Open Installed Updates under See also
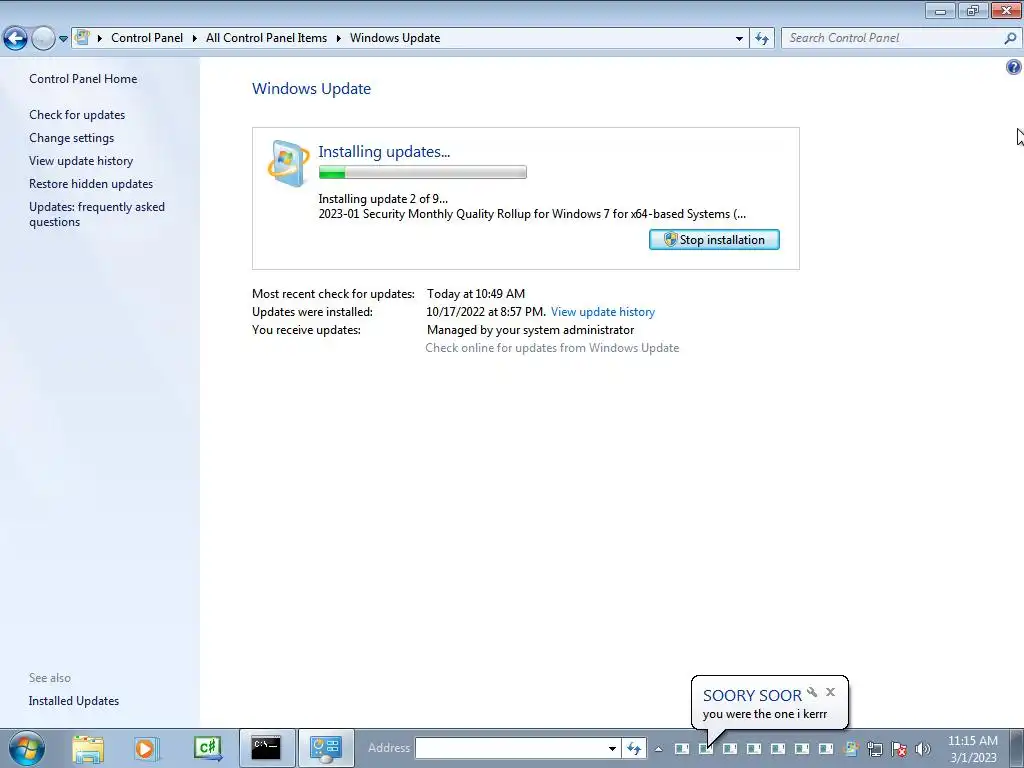Viewport: 1024px width, 768px height. (74, 701)
